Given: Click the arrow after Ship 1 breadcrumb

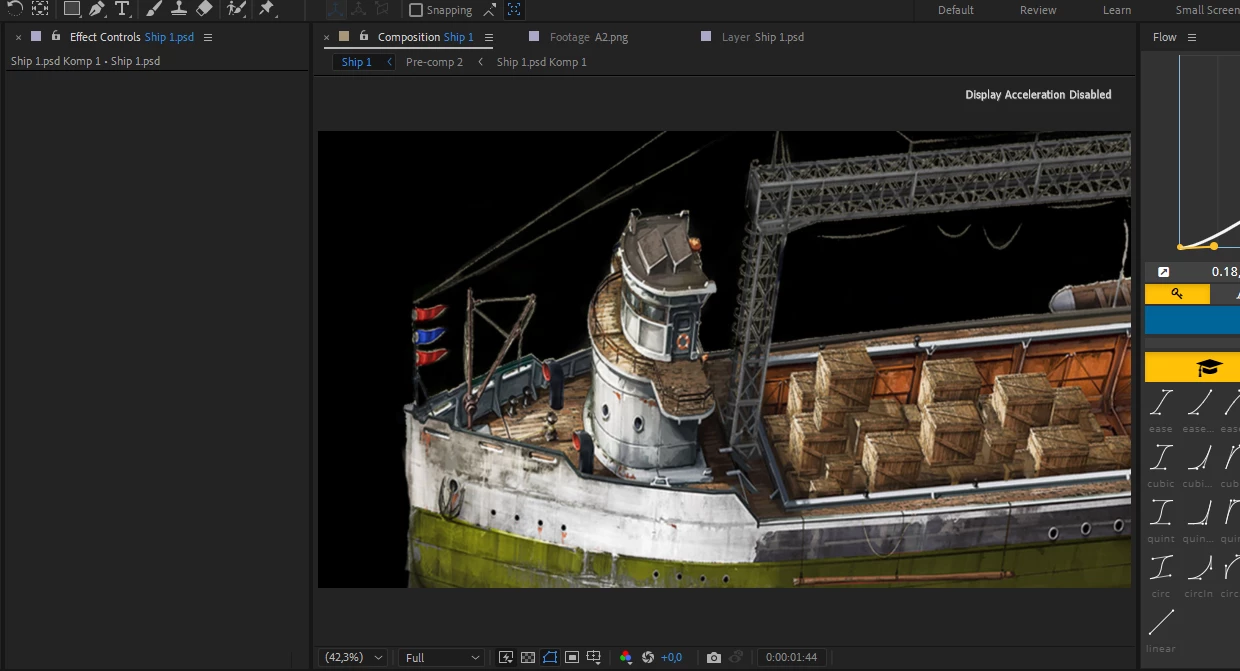Looking at the screenshot, I should point(389,62).
